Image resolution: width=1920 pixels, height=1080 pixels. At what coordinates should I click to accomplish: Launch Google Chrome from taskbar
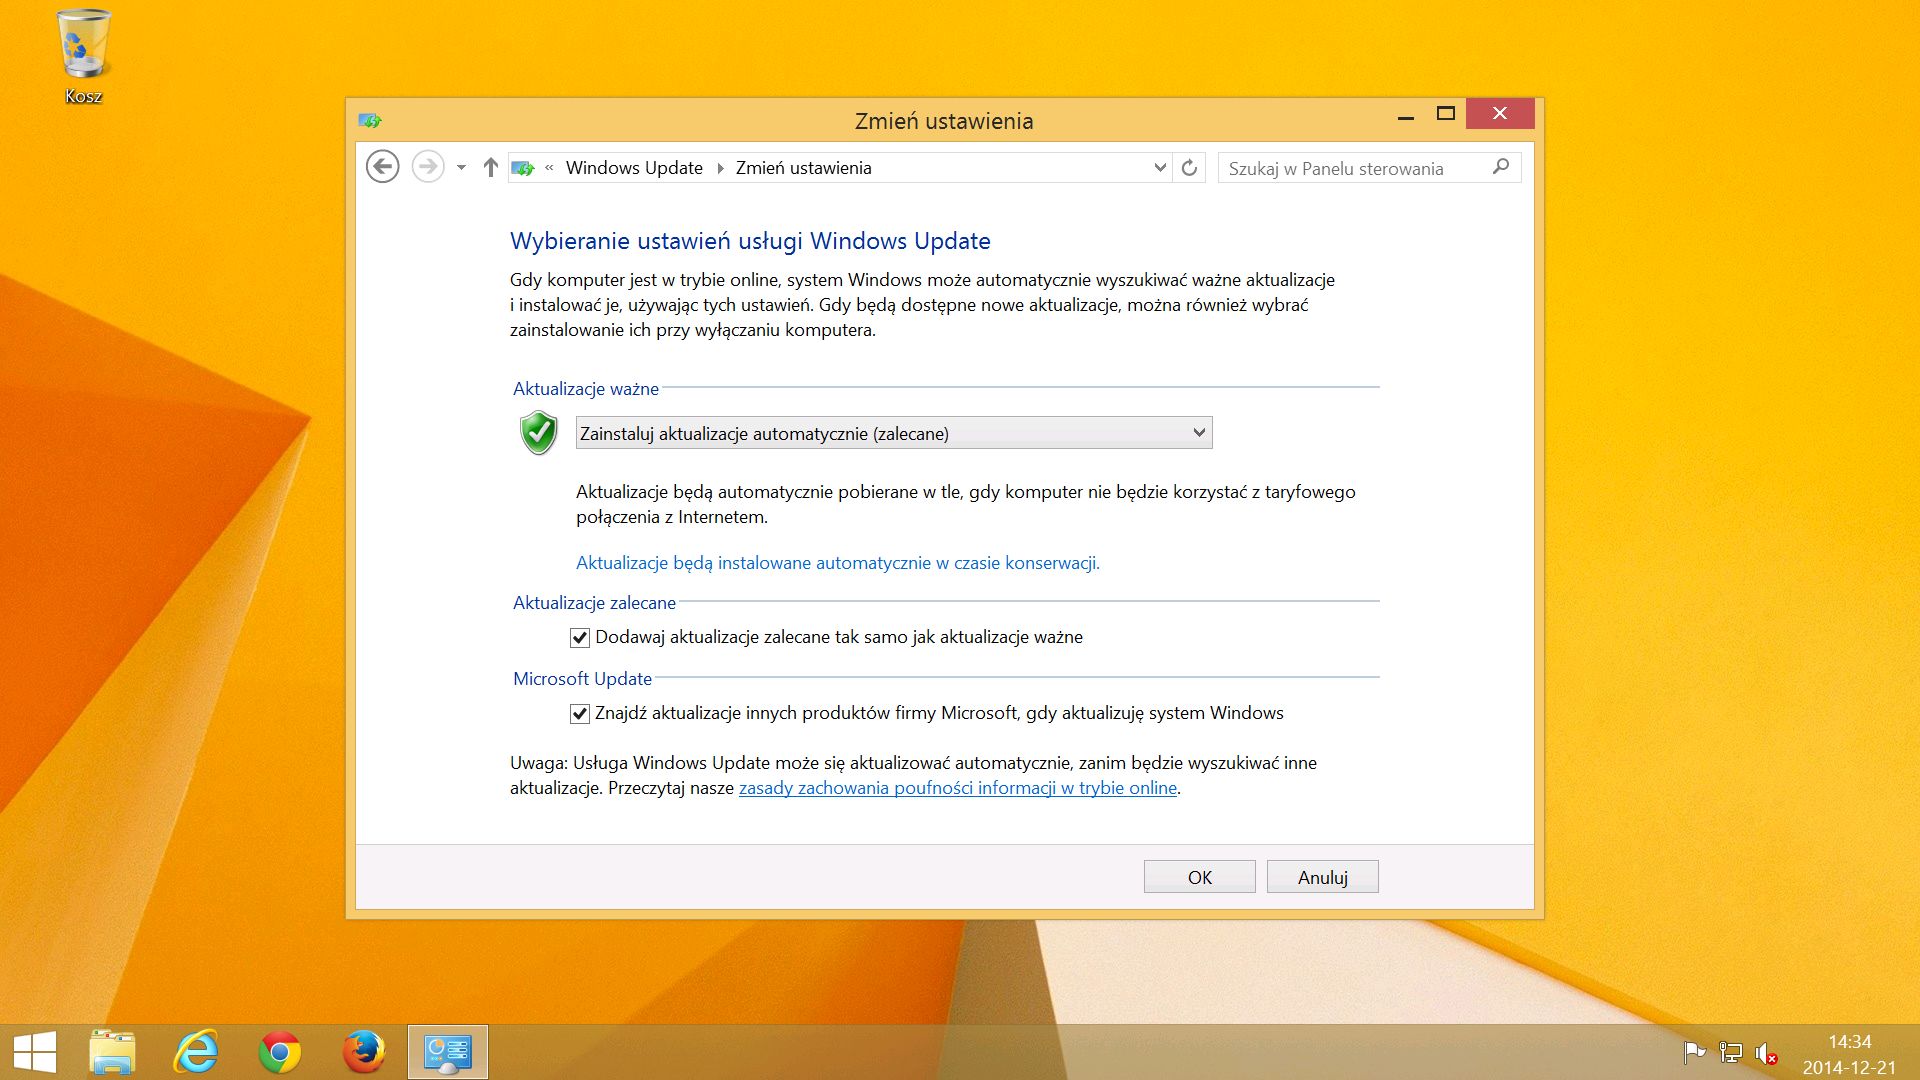click(280, 1052)
